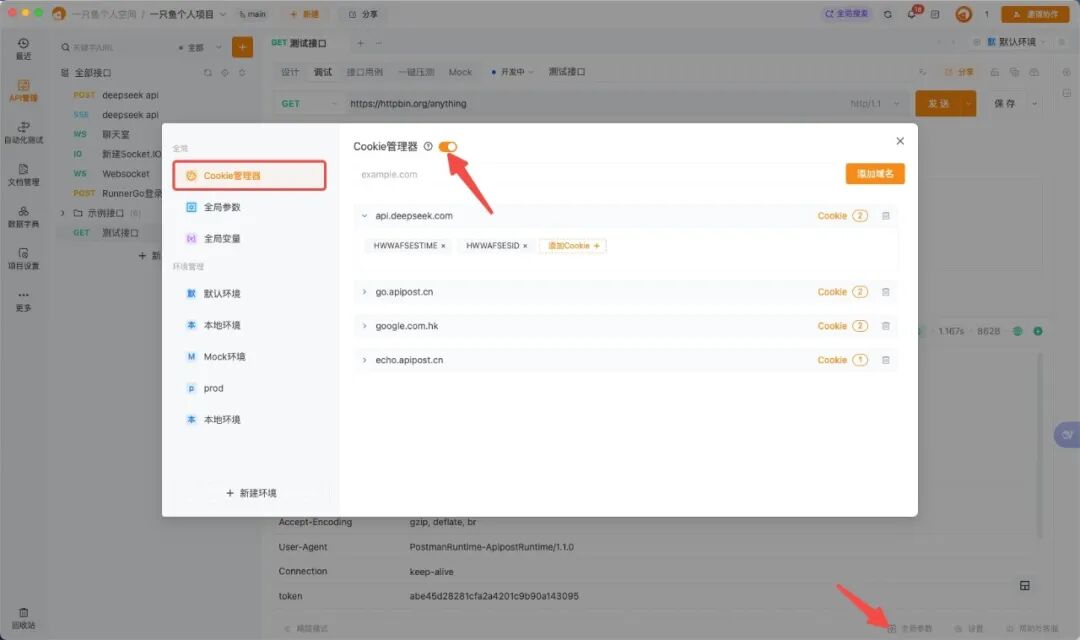Click the 添加Cookie + button
The image size is (1080, 640).
(x=573, y=246)
